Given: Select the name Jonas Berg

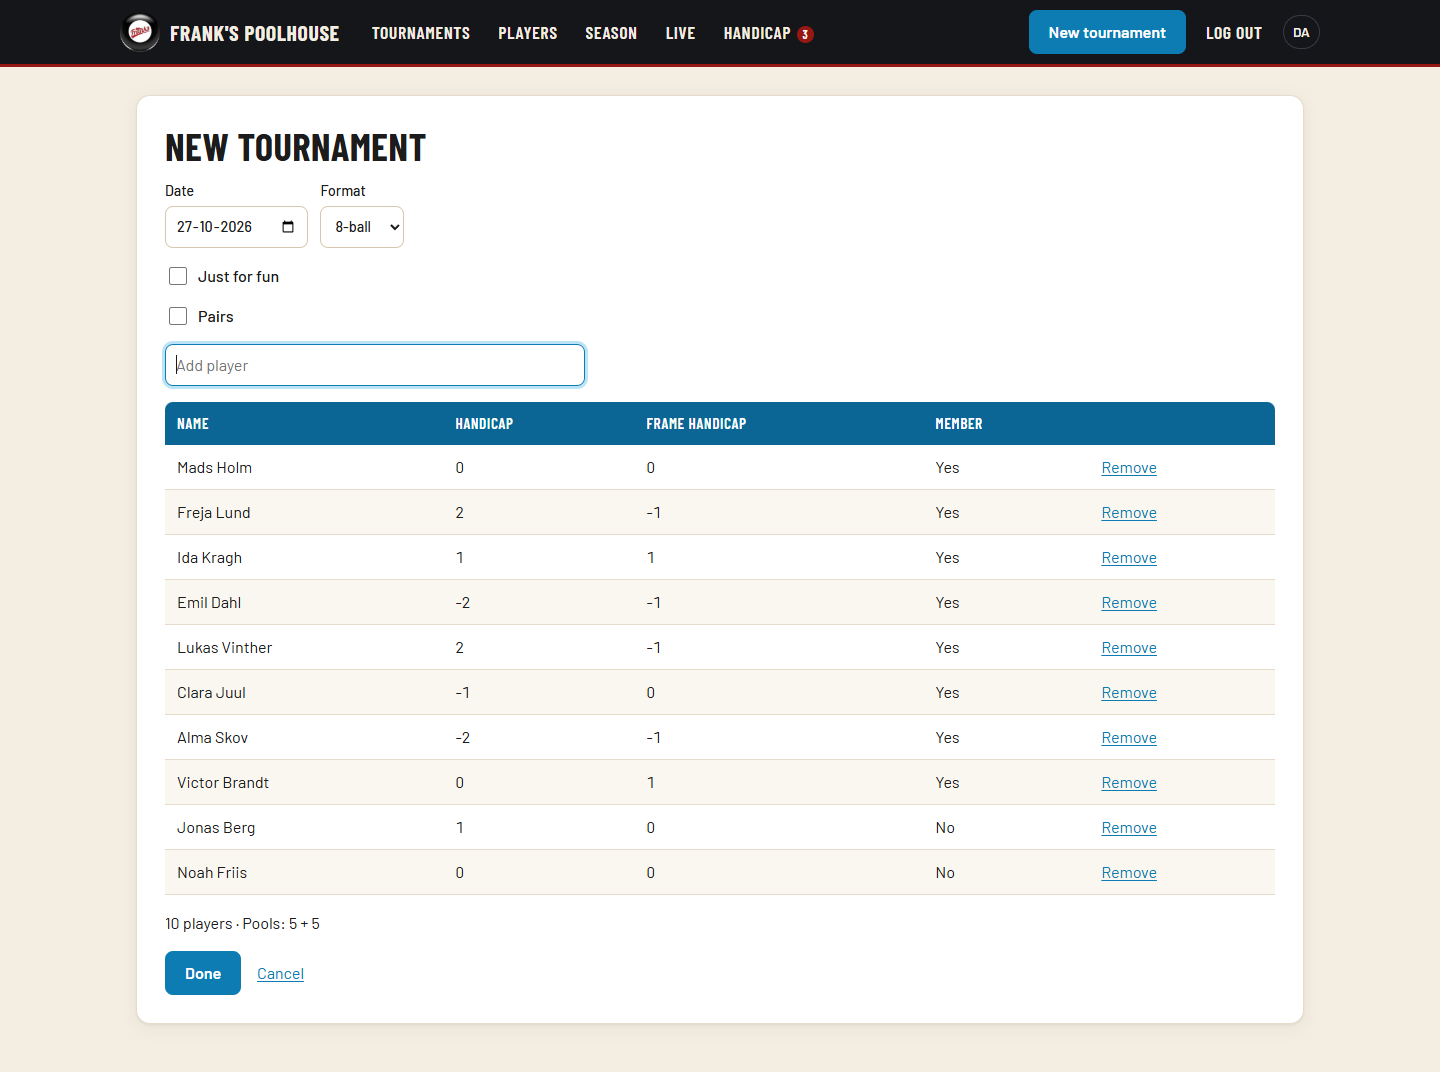Looking at the screenshot, I should 216,828.
